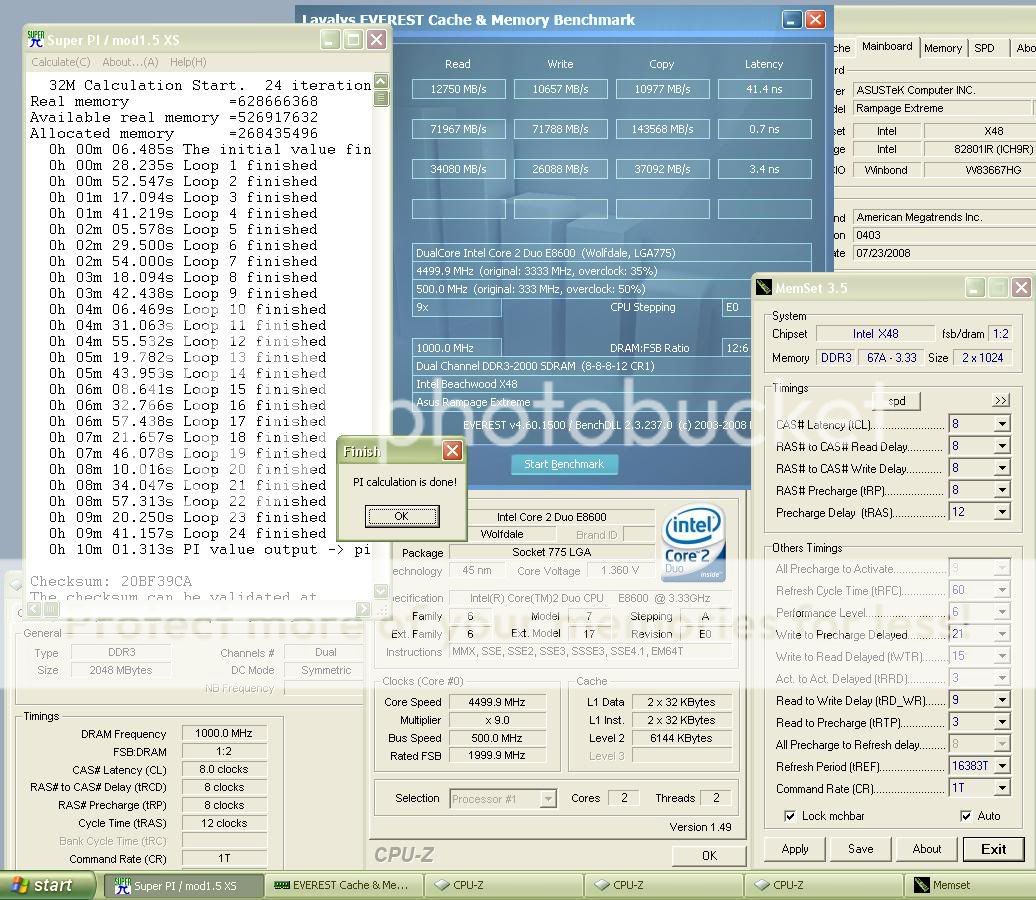The height and width of the screenshot is (900, 1036).
Task: Close the Finish dialog with X
Action: point(452,451)
